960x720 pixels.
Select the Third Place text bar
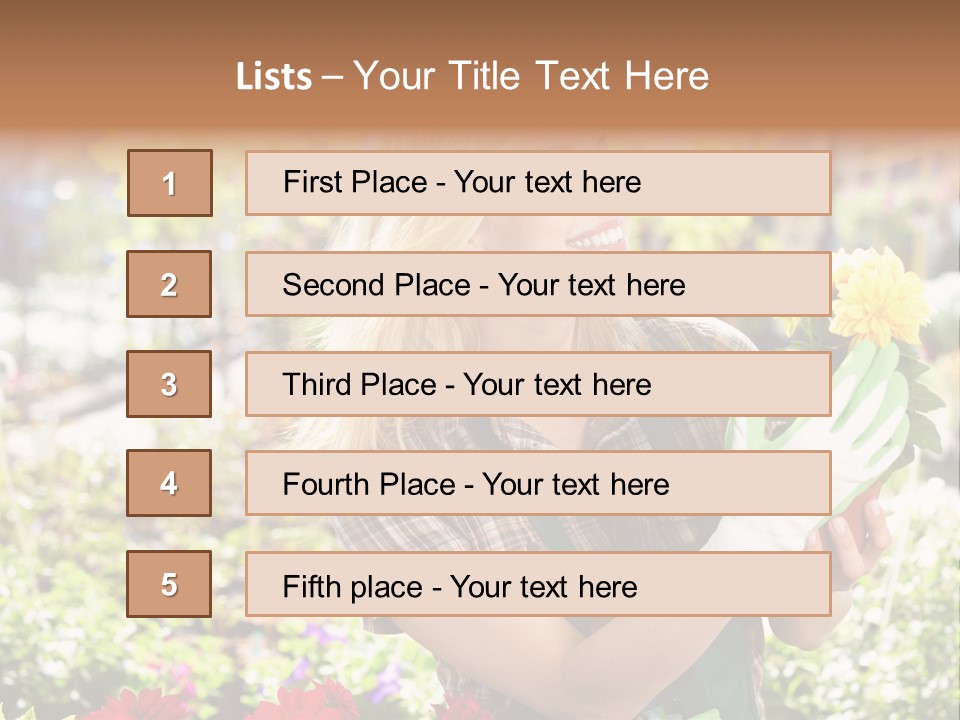pos(538,384)
